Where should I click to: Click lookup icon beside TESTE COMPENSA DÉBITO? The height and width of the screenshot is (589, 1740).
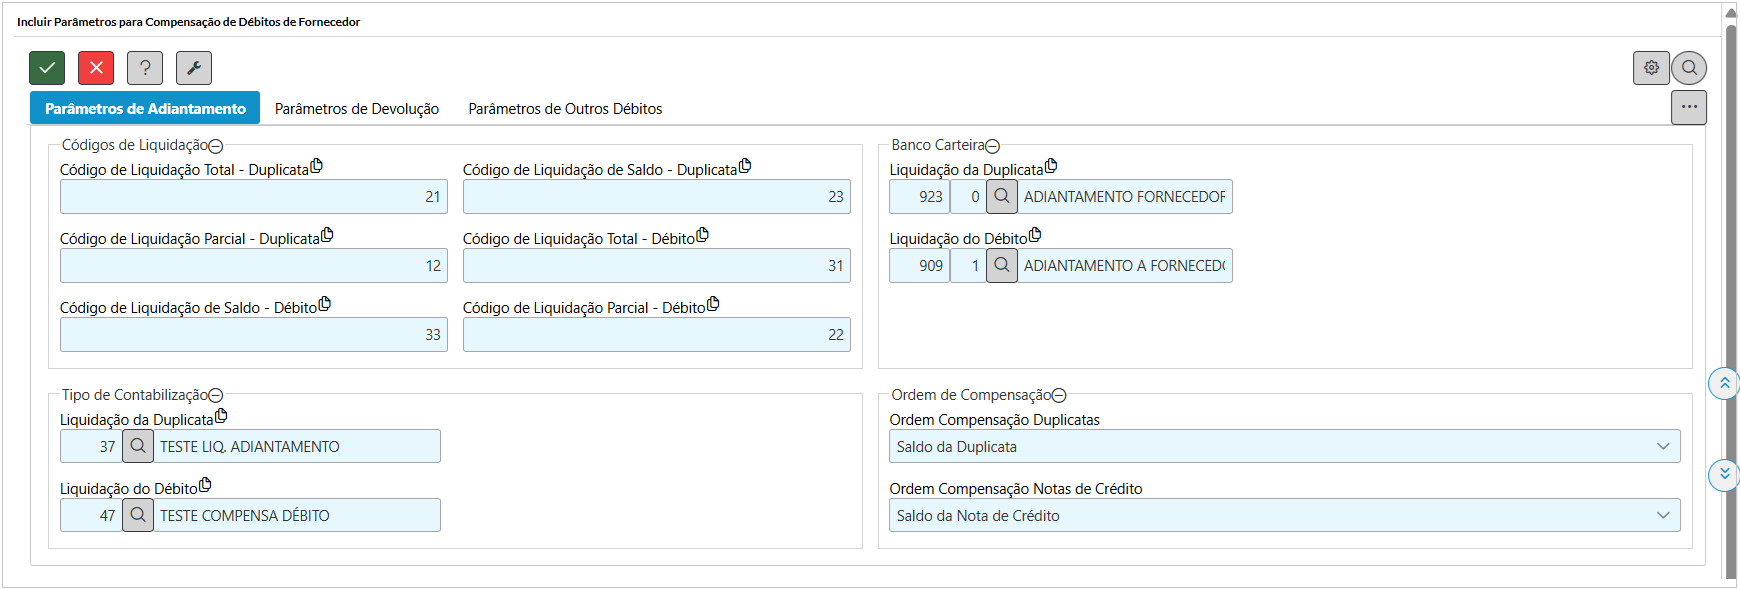(138, 516)
